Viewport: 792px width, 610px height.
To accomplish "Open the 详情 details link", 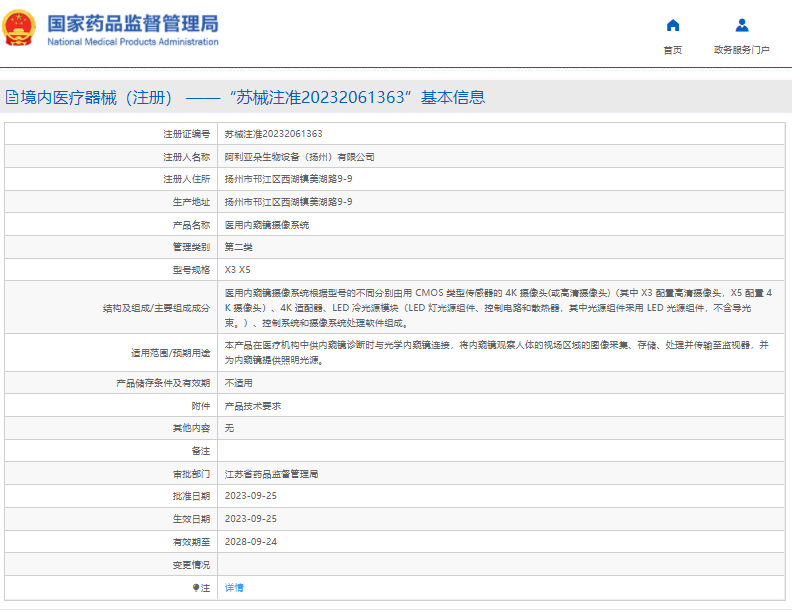I will tap(234, 588).
